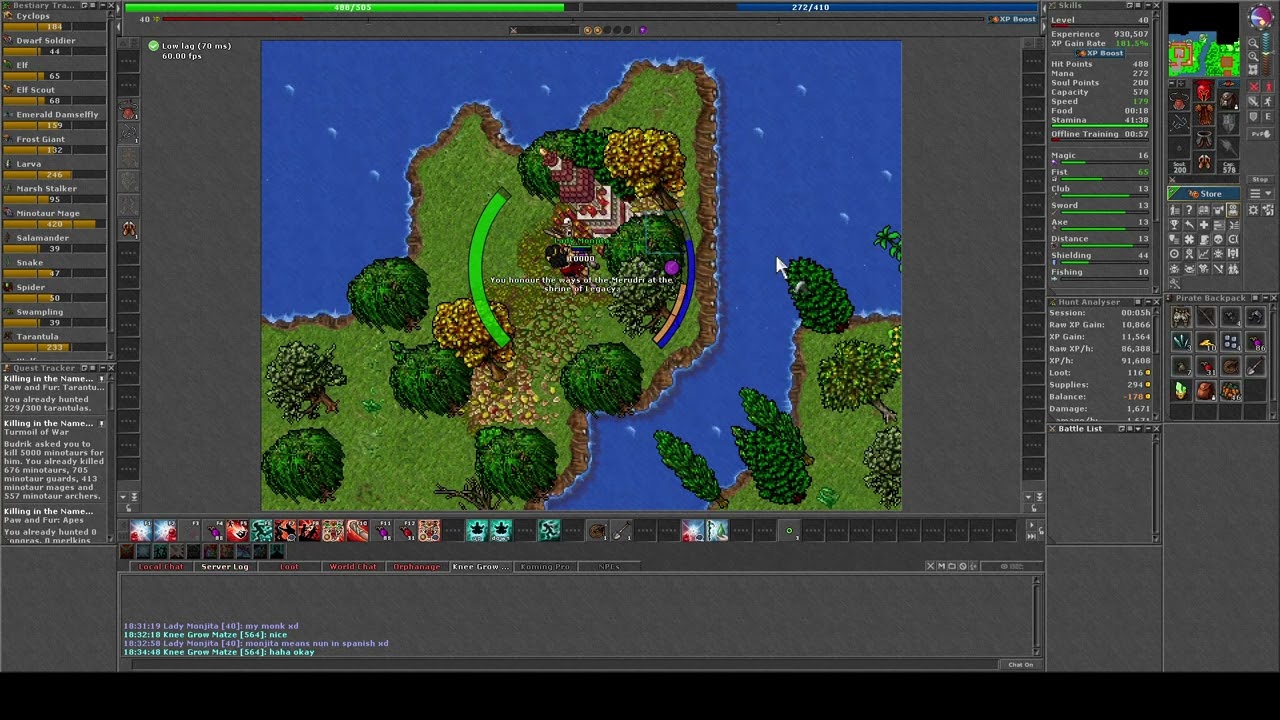1280x720 pixels.
Task: Click Minotaur Mage bestiary entry
Action: 54,218
